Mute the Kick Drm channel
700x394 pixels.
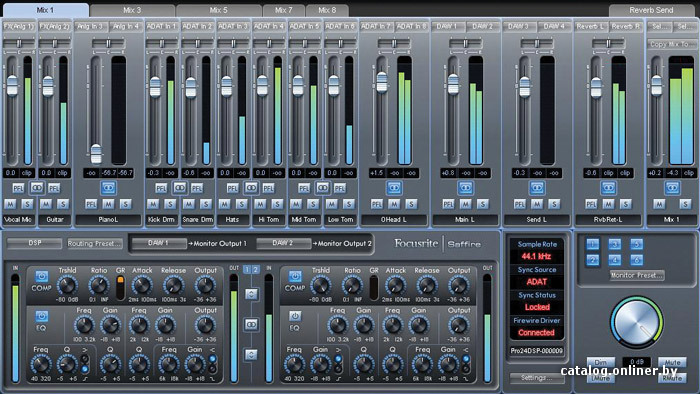click(x=153, y=204)
